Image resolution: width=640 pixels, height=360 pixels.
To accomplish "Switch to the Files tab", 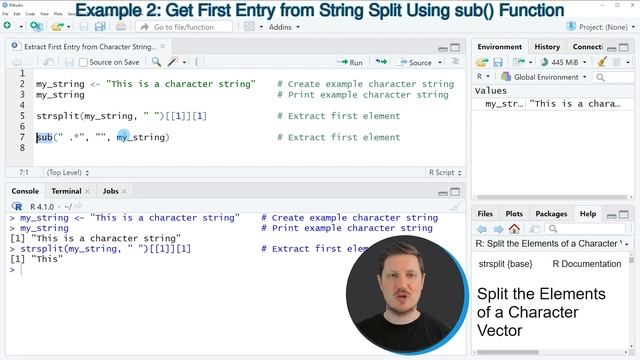I will click(x=485, y=213).
